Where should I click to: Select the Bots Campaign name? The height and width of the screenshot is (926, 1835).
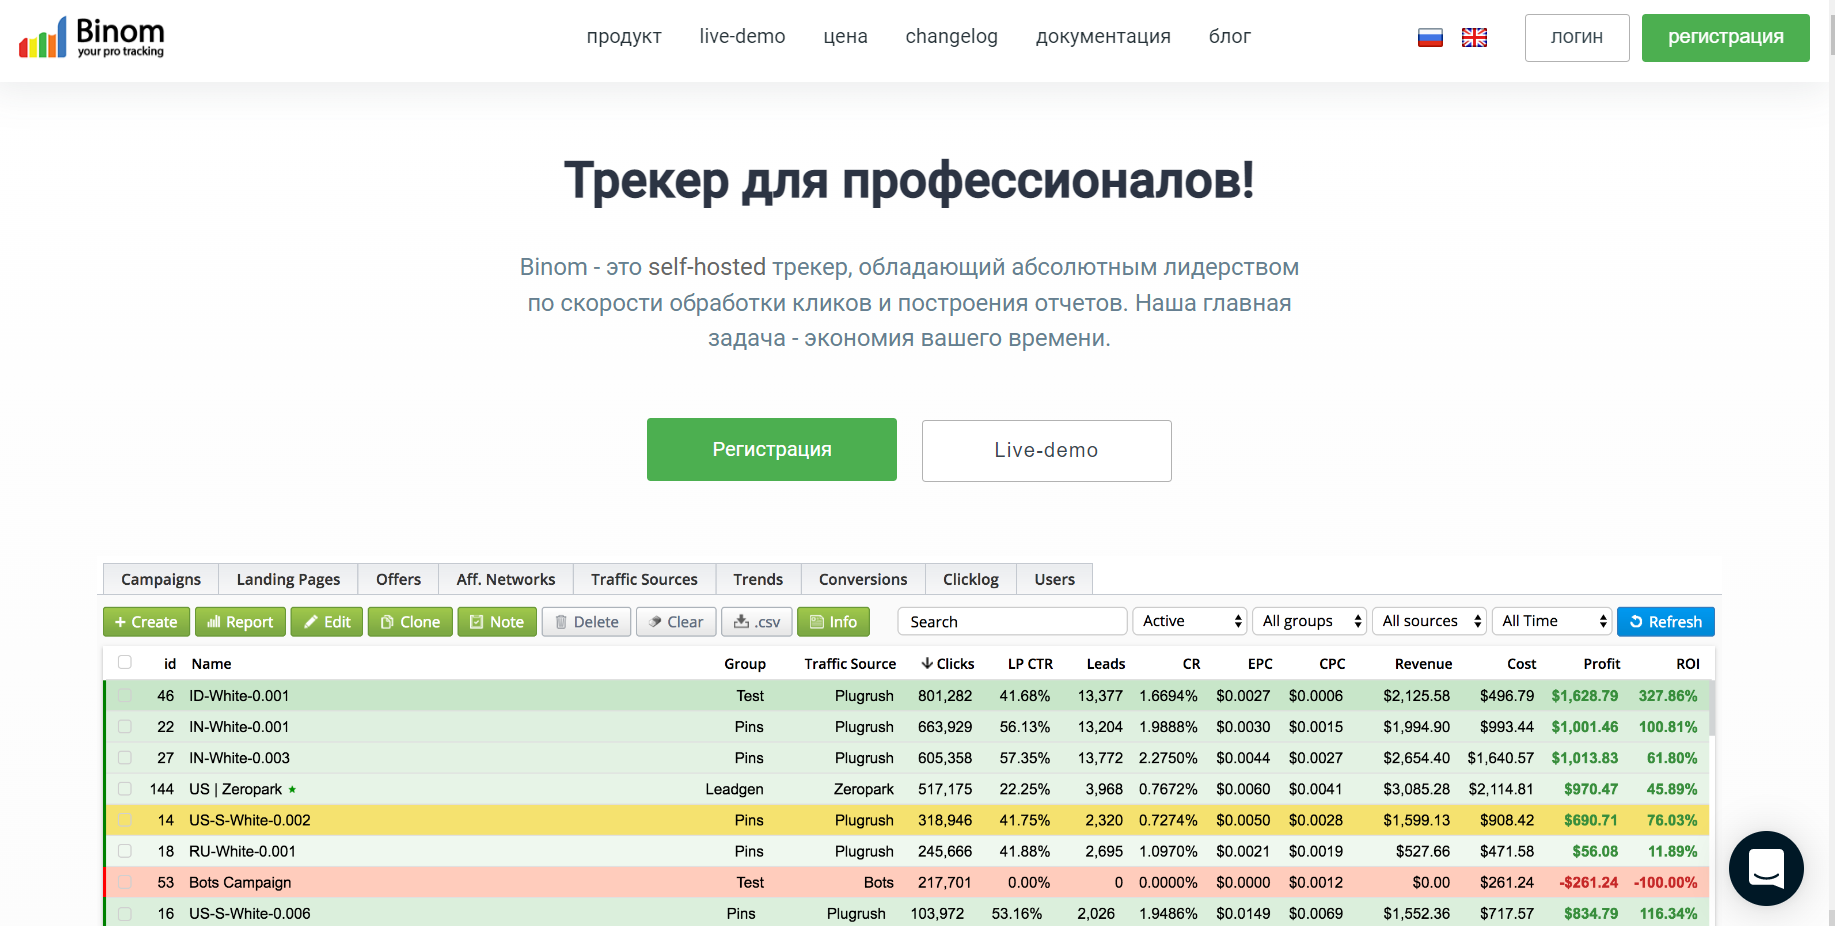pos(240,882)
